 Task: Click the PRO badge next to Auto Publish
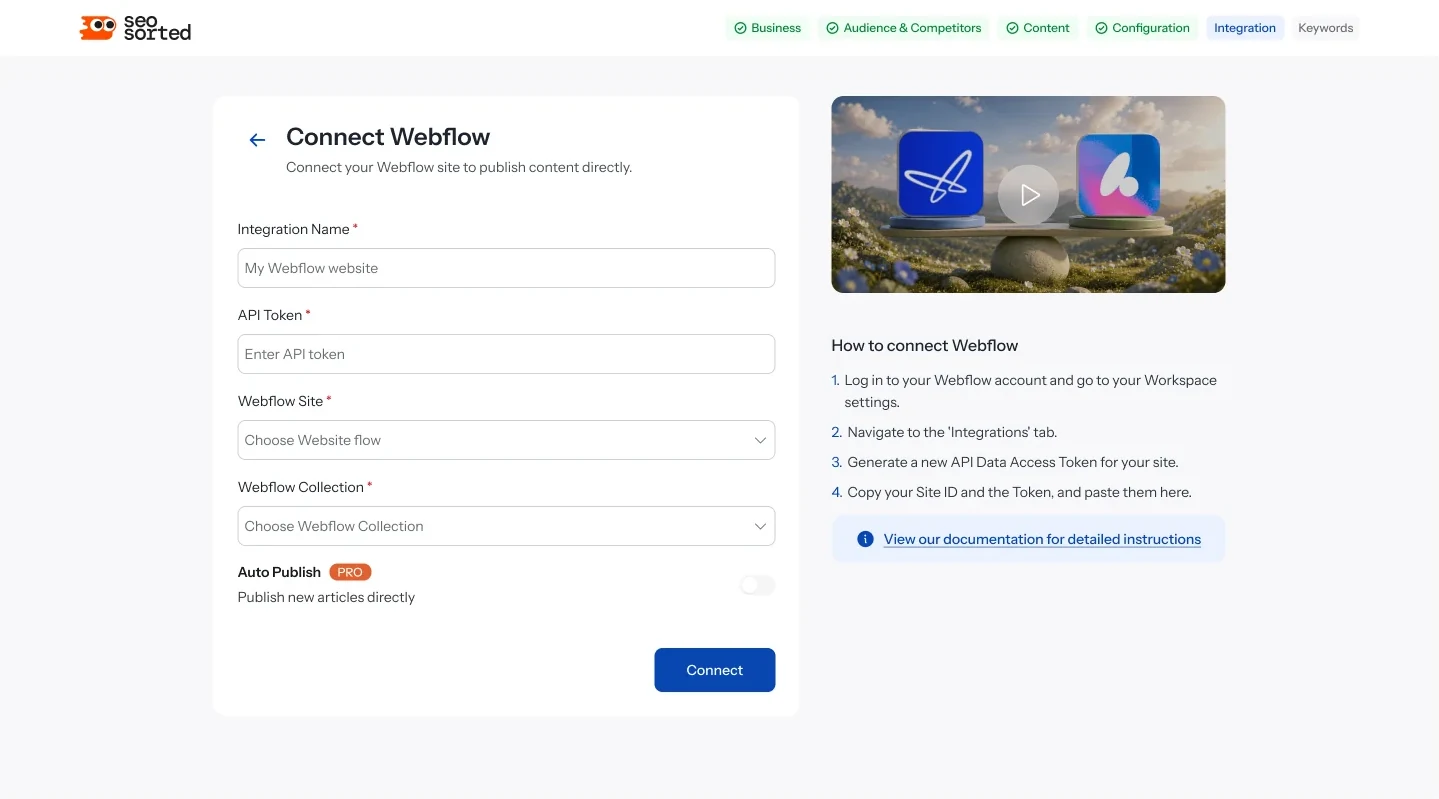pos(350,572)
